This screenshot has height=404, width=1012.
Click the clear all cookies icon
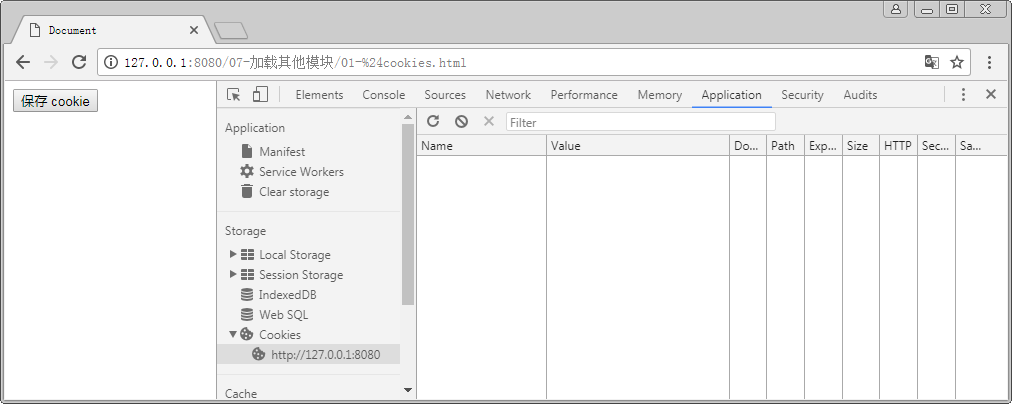(x=461, y=121)
